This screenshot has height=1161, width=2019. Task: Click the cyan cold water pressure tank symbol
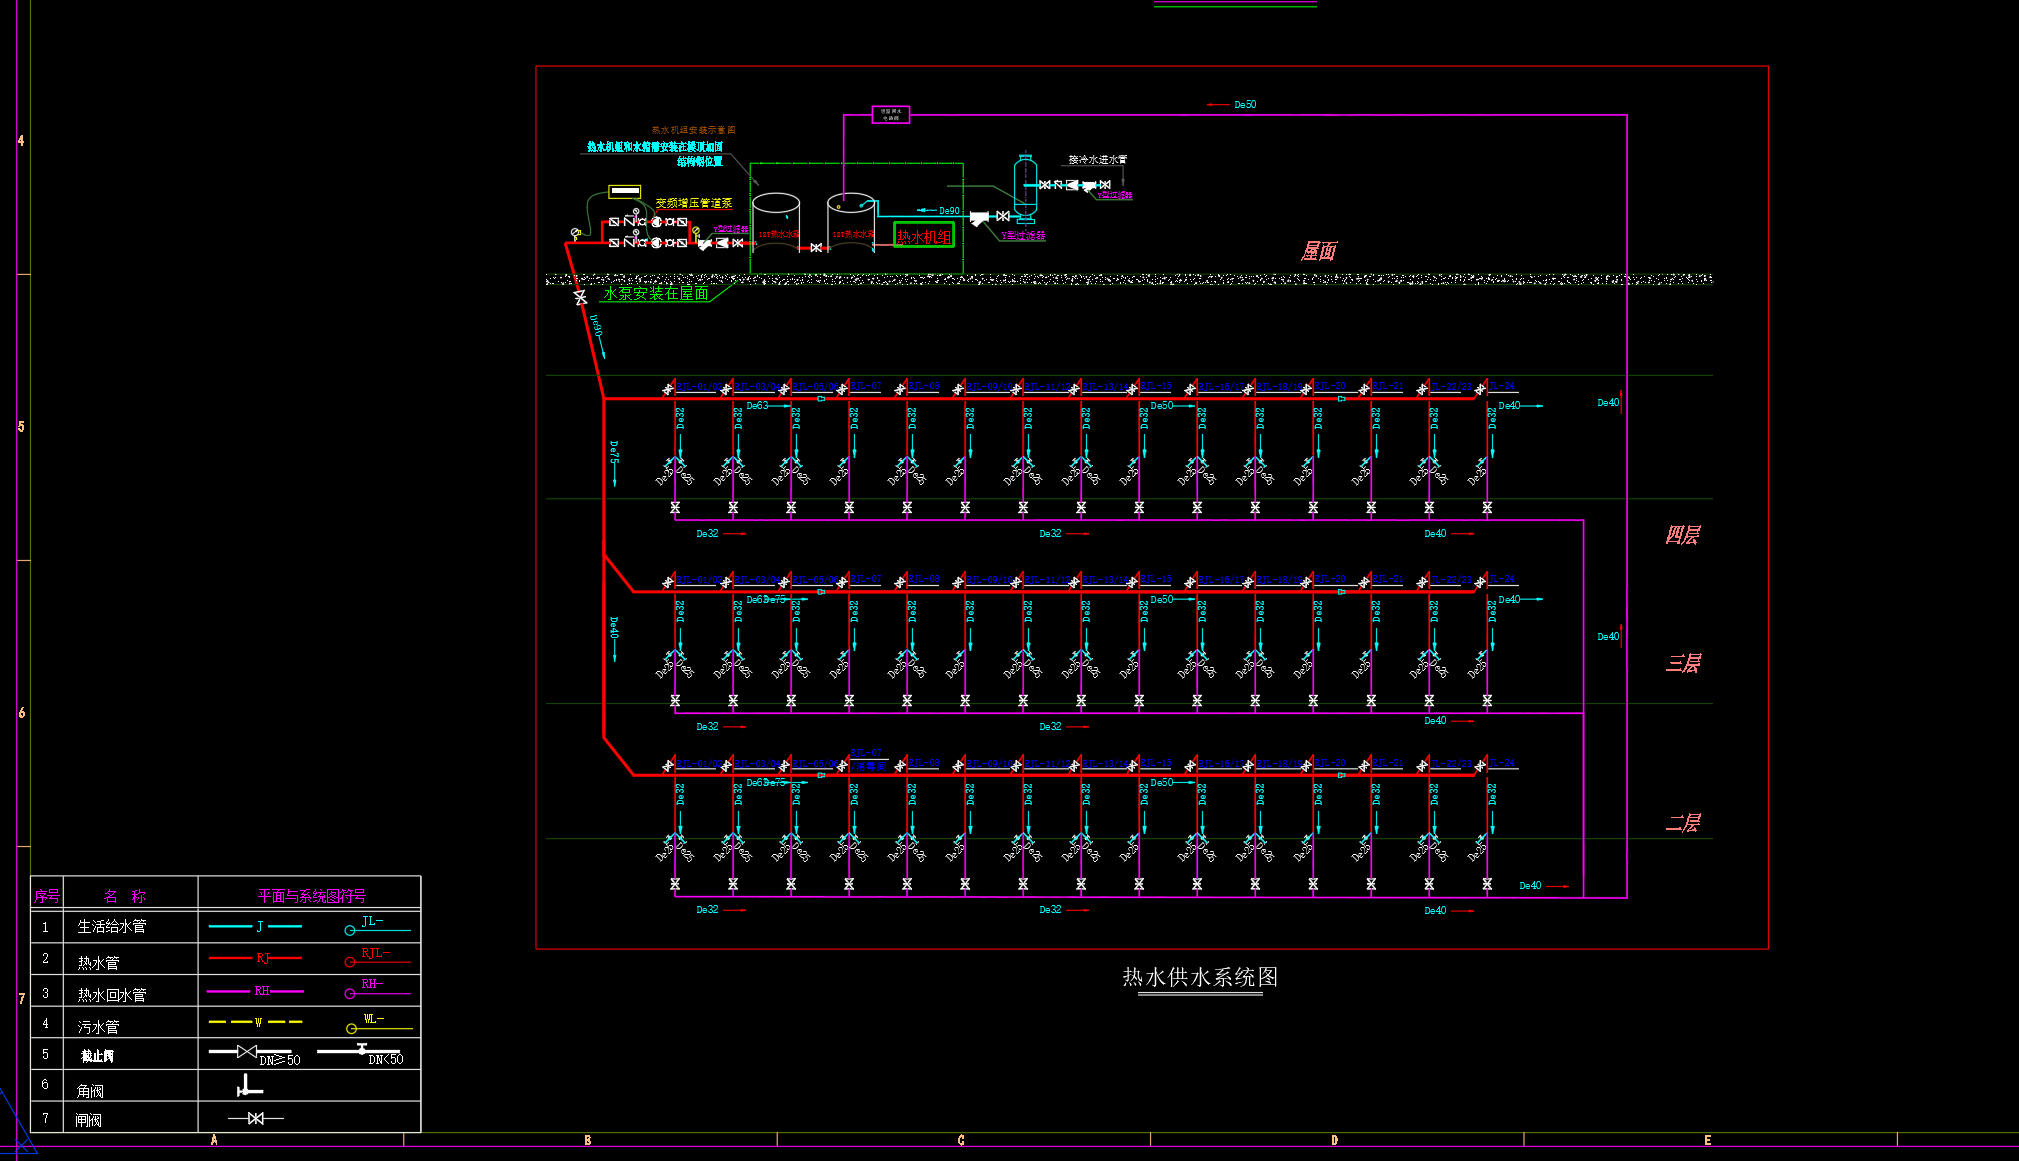tap(1026, 186)
